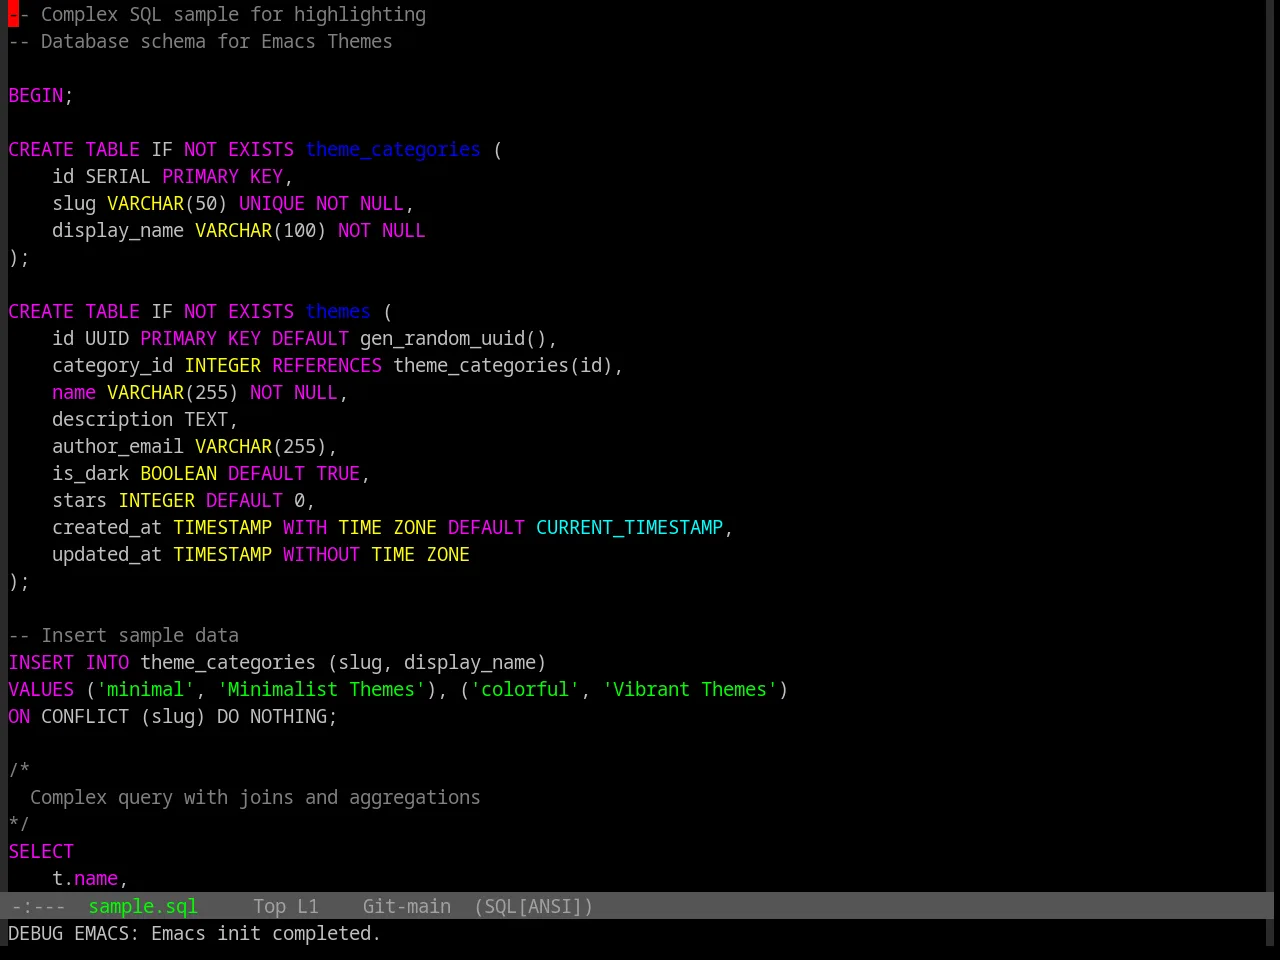The height and width of the screenshot is (960, 1280).
Task: Click the string 'Minimalist Themes'
Action: point(321,689)
